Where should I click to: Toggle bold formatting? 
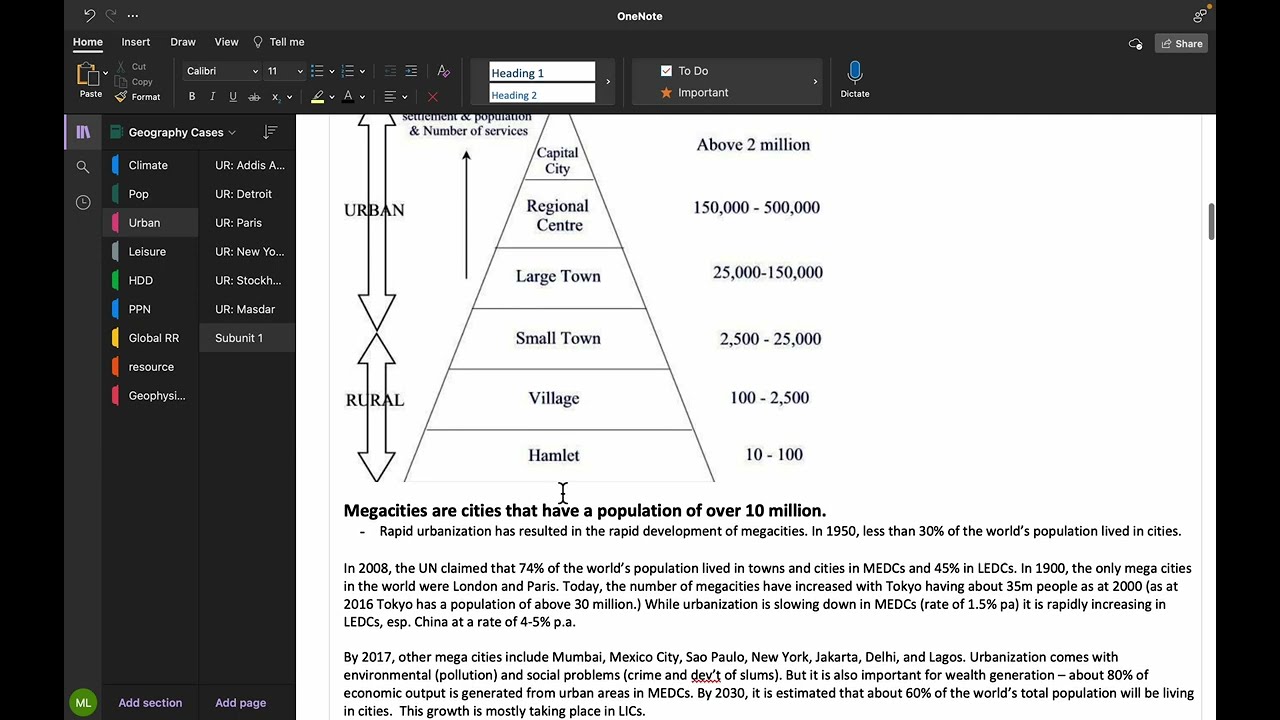tap(192, 97)
